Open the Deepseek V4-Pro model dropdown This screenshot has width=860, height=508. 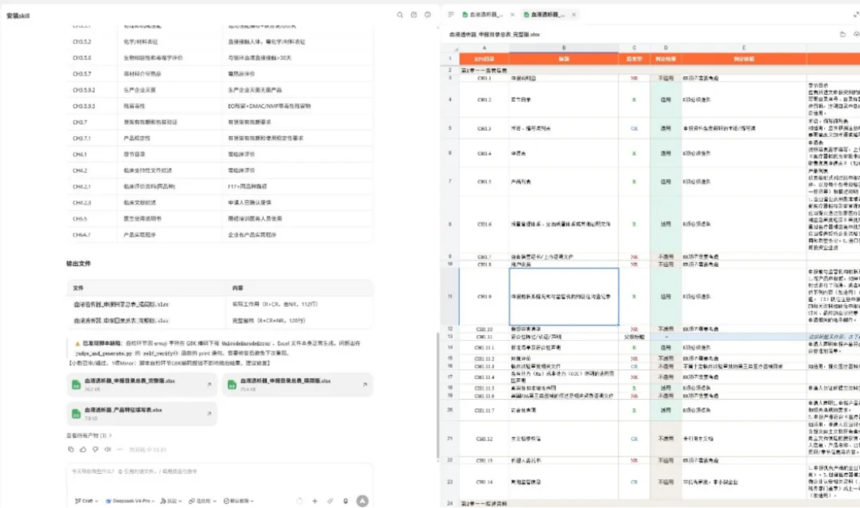point(130,501)
